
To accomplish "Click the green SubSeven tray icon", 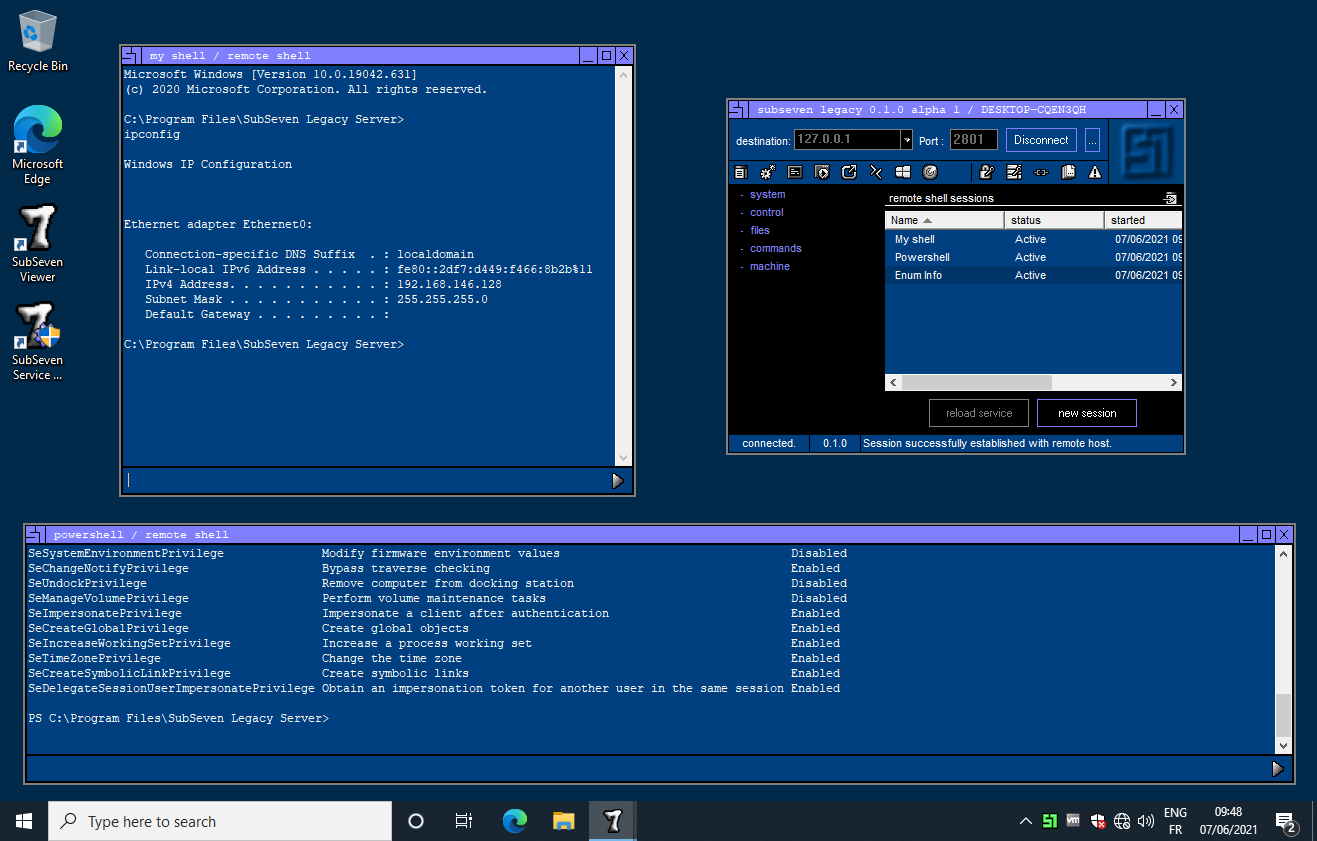I will [1049, 821].
